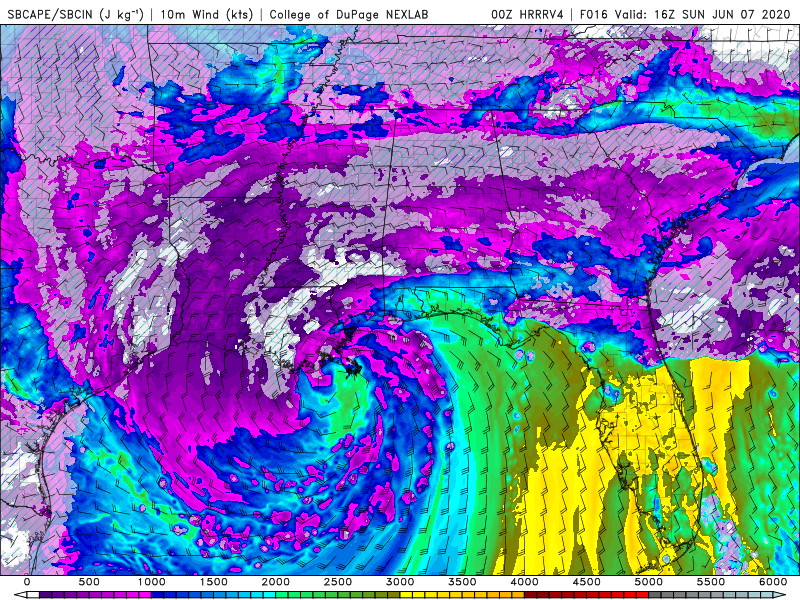Select the 3000 legend value

point(401,582)
